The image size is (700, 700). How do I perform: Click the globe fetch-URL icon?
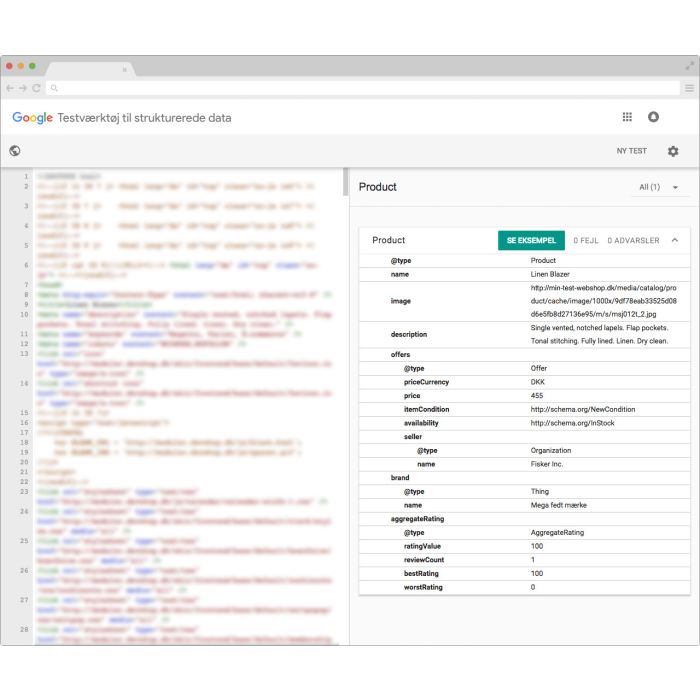[15, 151]
